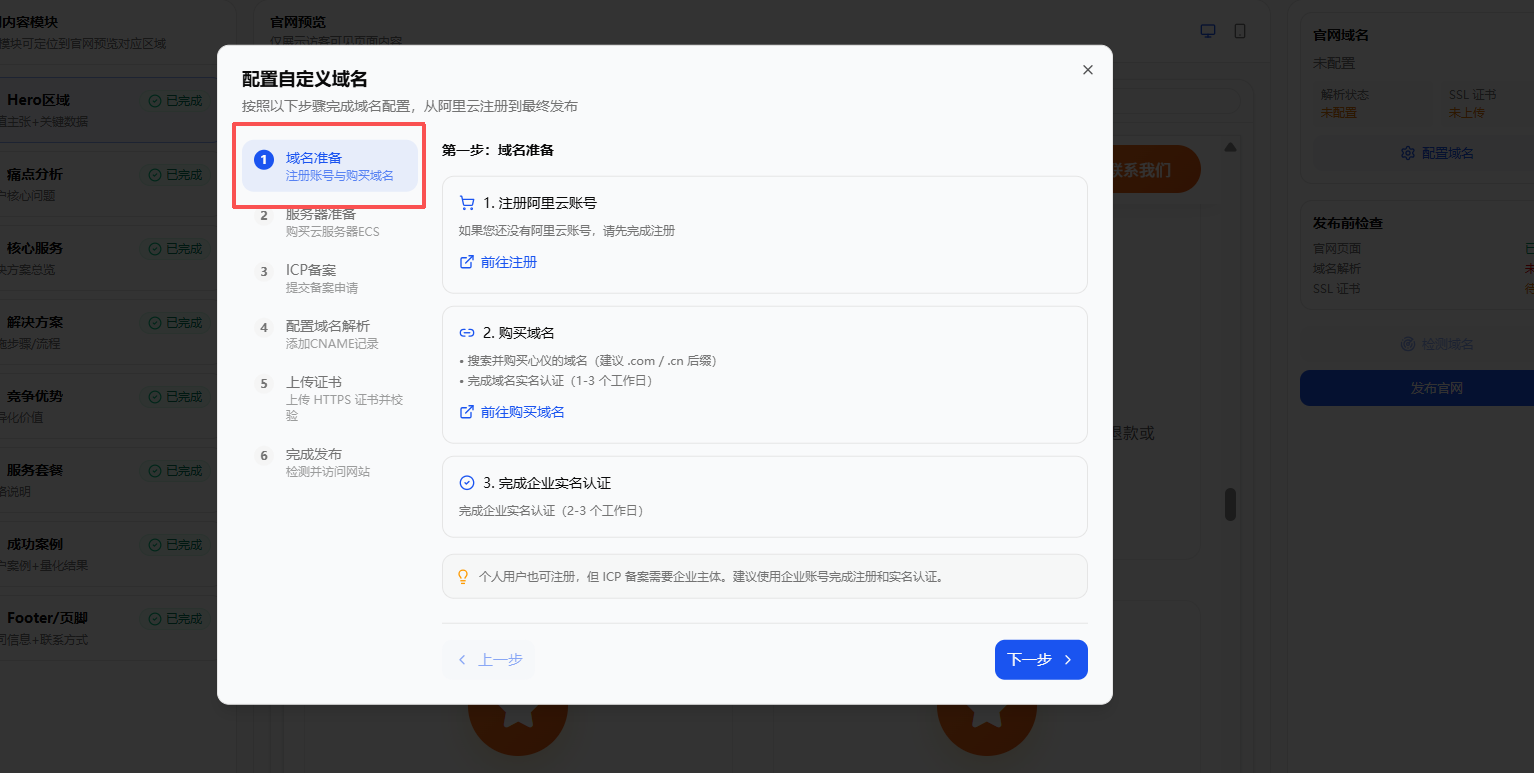Screen dimensions: 1534x773
Task: Click the gear icon beside 配置域名
Action: 1408,153
